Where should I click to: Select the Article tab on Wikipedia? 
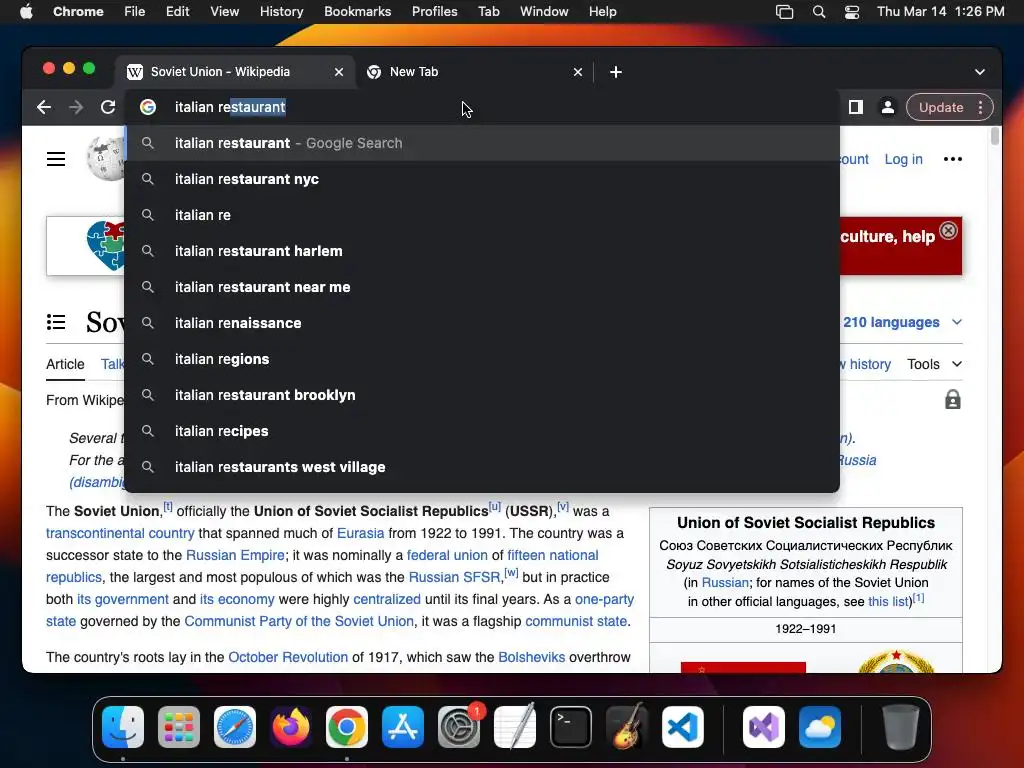coord(65,364)
